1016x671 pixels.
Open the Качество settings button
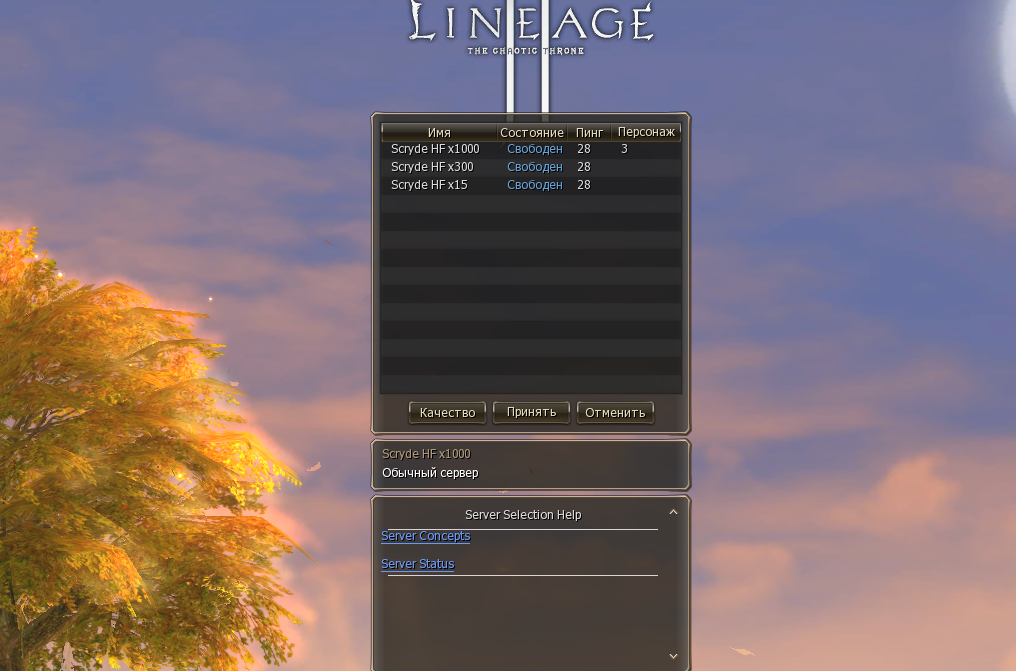click(x=447, y=413)
